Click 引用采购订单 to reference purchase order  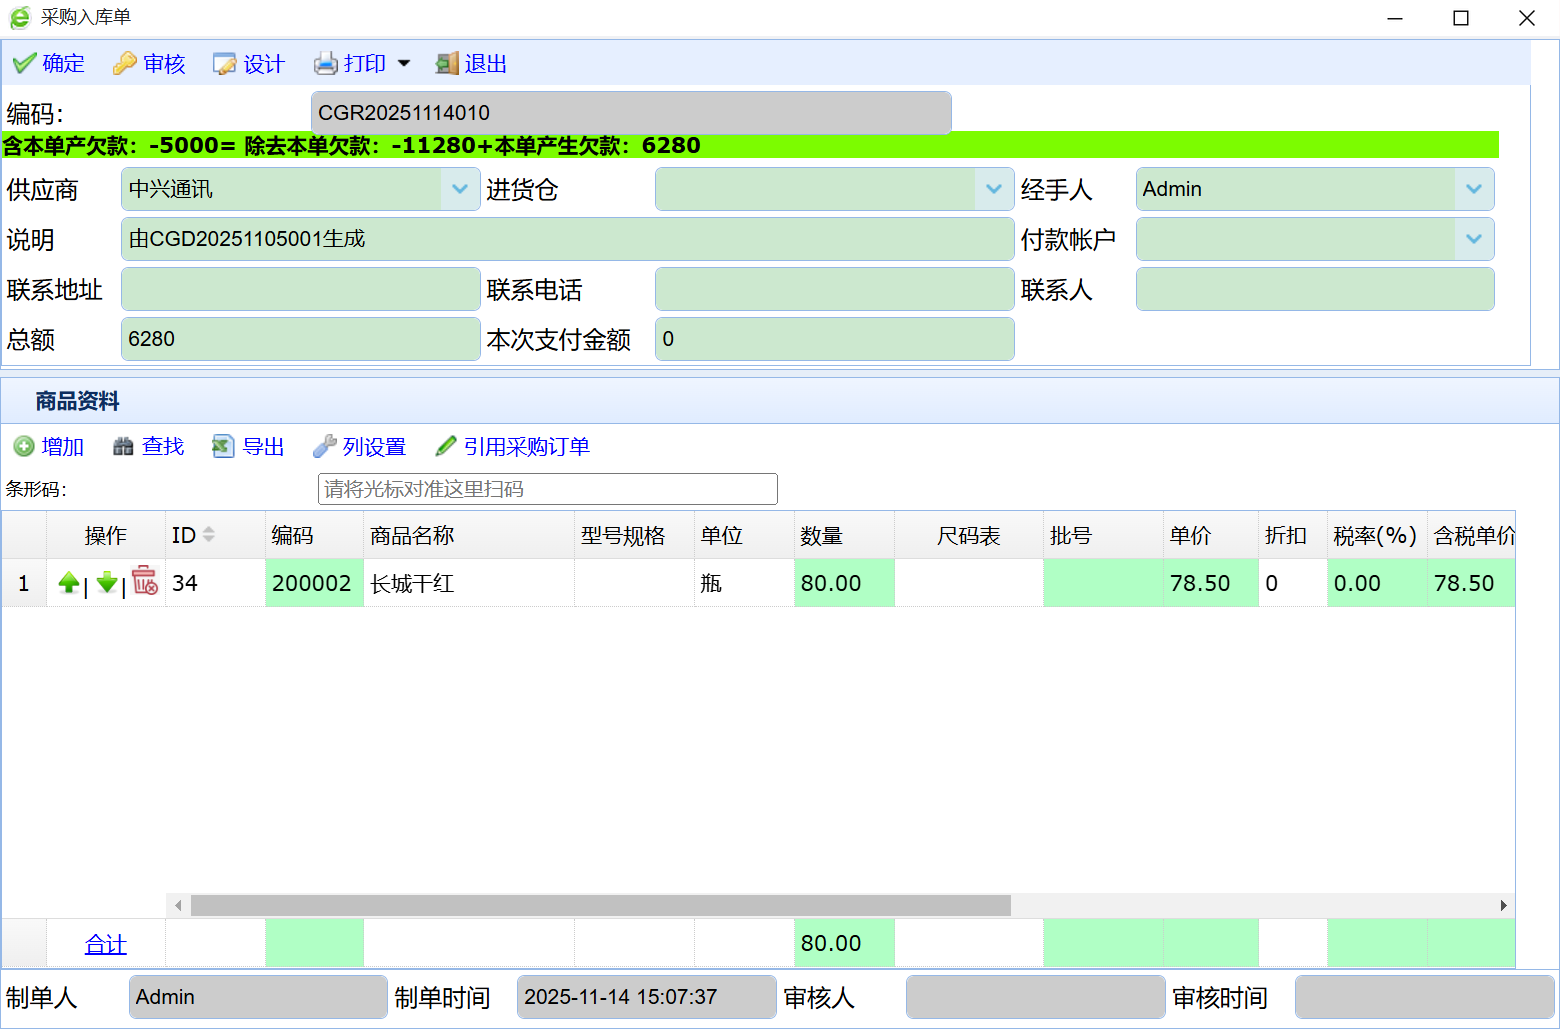(x=513, y=447)
